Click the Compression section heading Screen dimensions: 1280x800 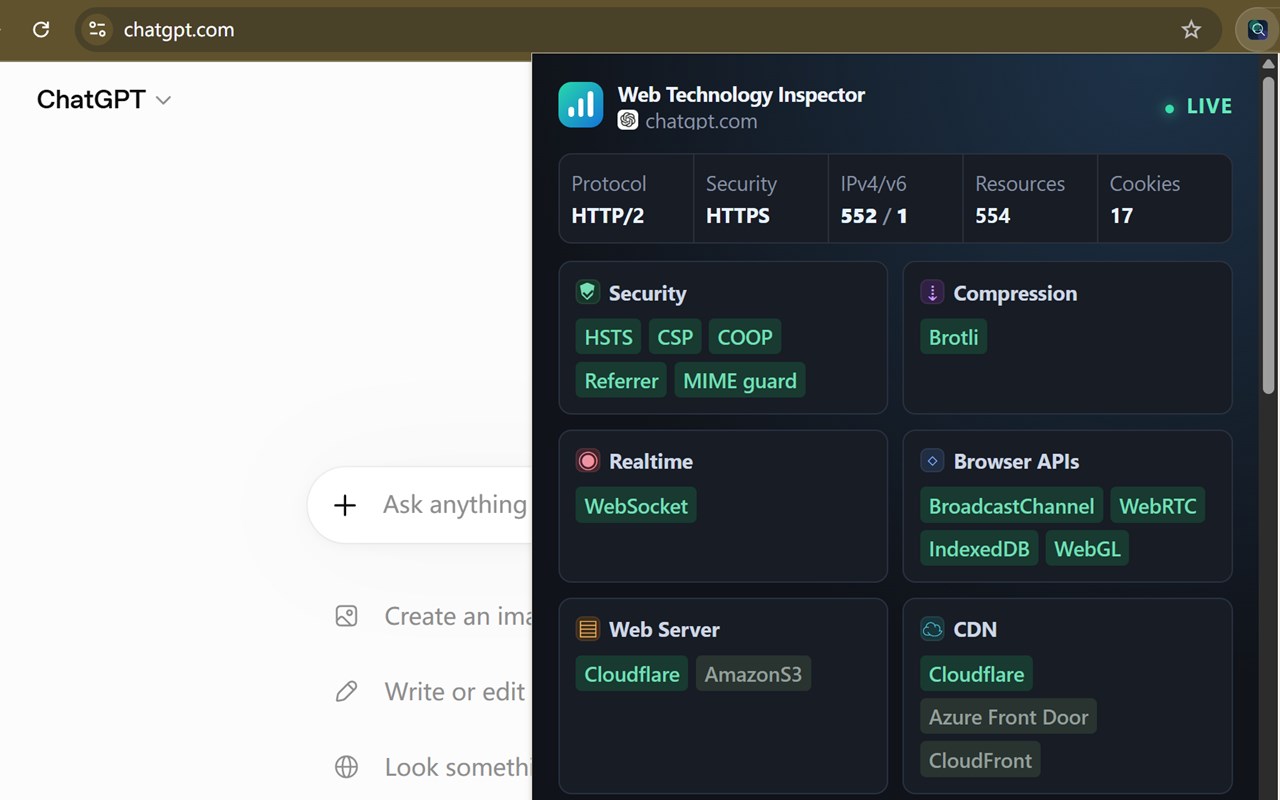[1015, 293]
